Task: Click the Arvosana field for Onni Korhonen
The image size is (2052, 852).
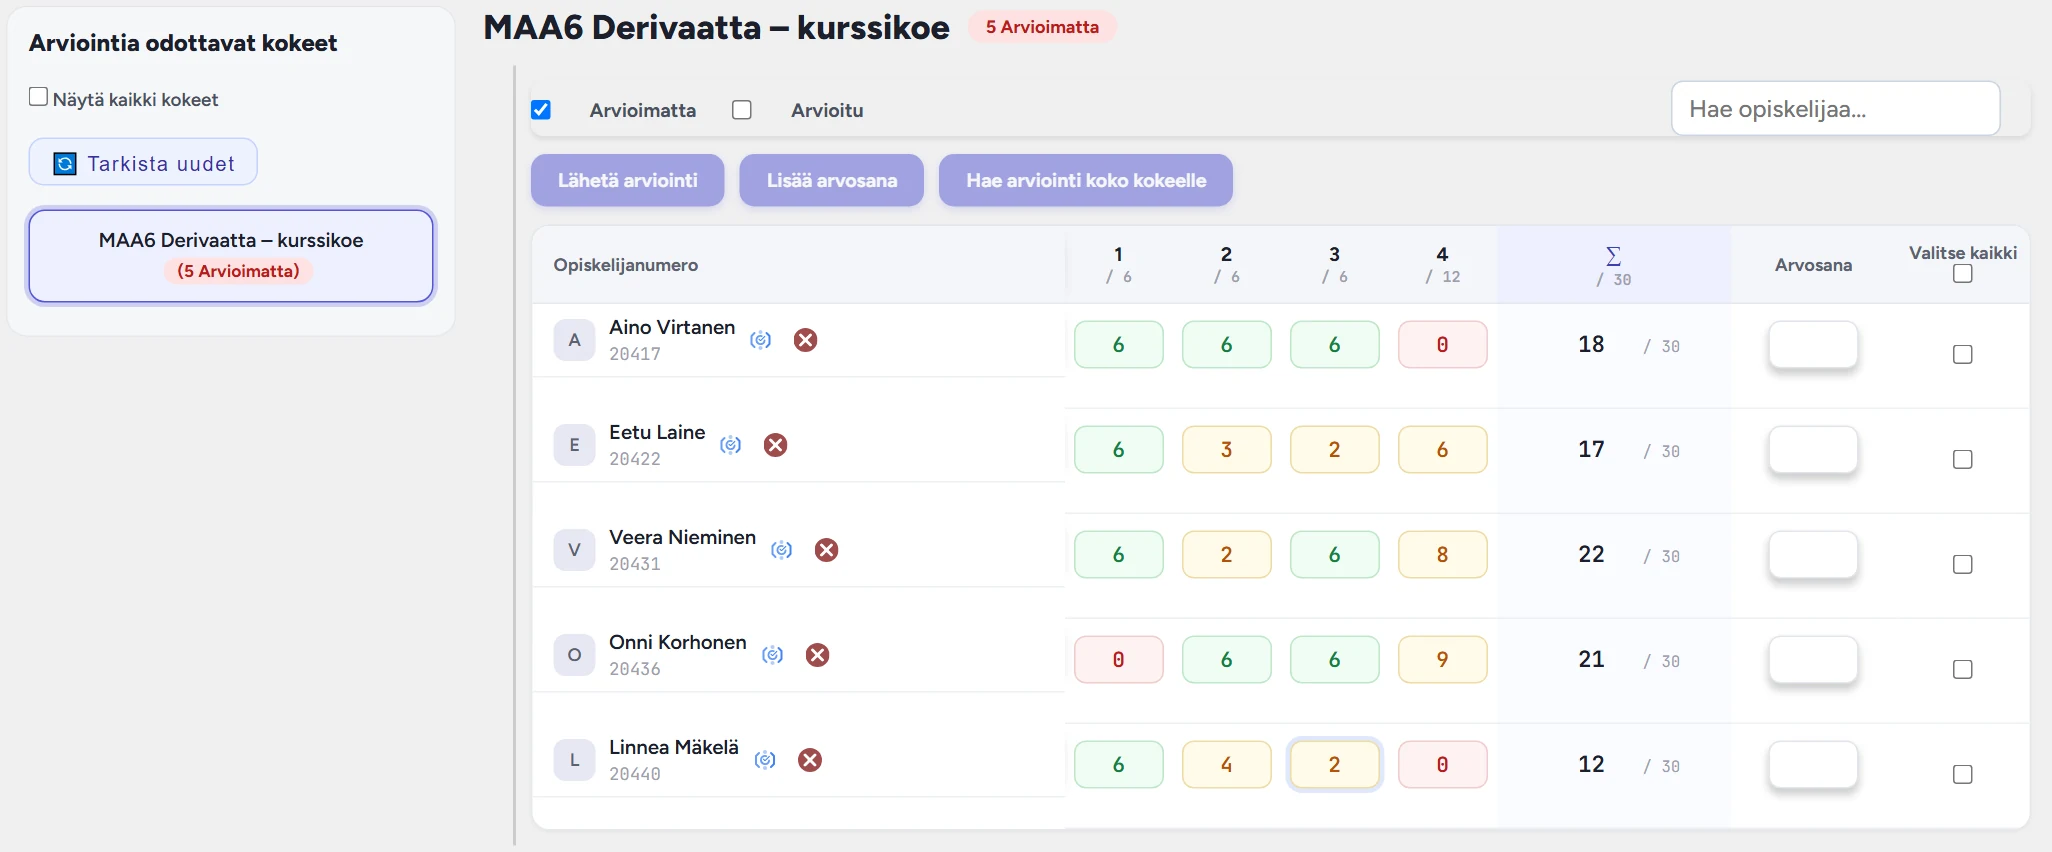Action: pyautogui.click(x=1813, y=660)
